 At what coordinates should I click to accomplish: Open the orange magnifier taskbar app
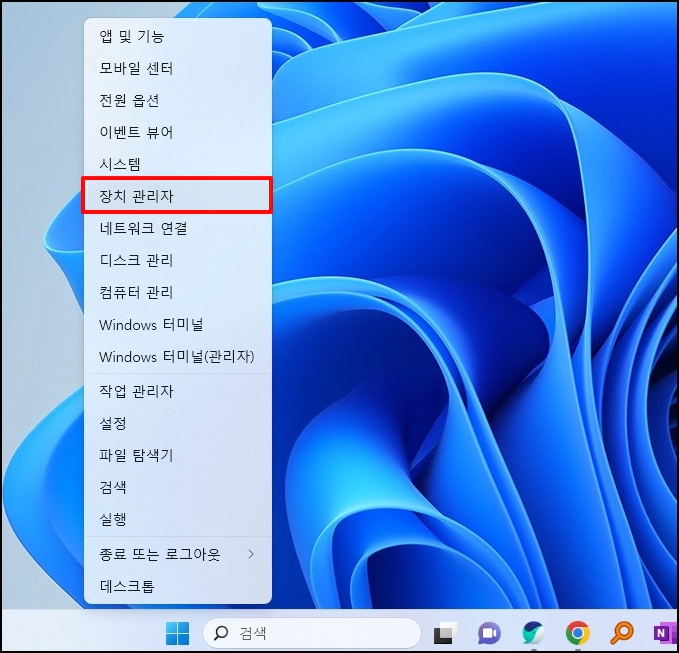[622, 634]
